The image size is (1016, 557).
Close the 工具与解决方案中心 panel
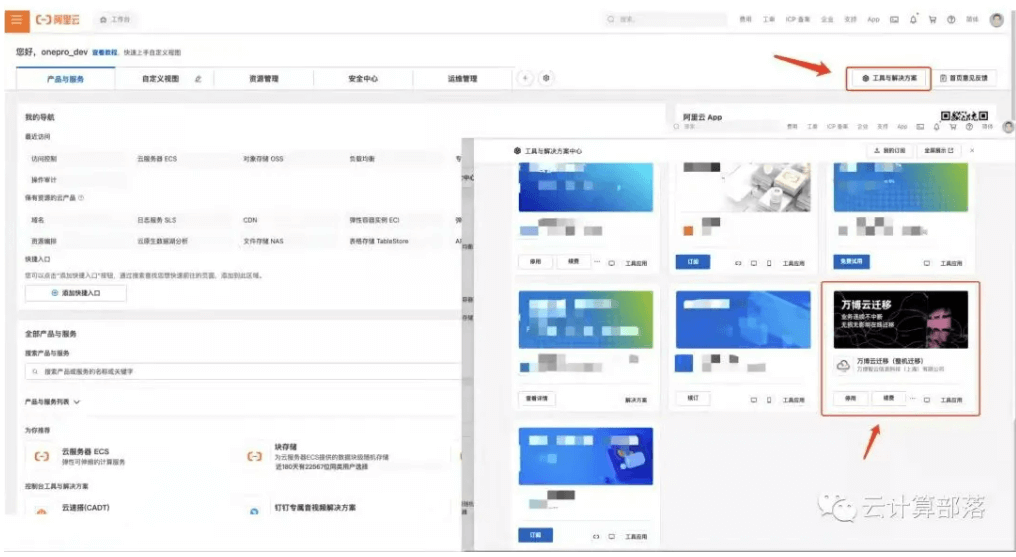click(972, 150)
